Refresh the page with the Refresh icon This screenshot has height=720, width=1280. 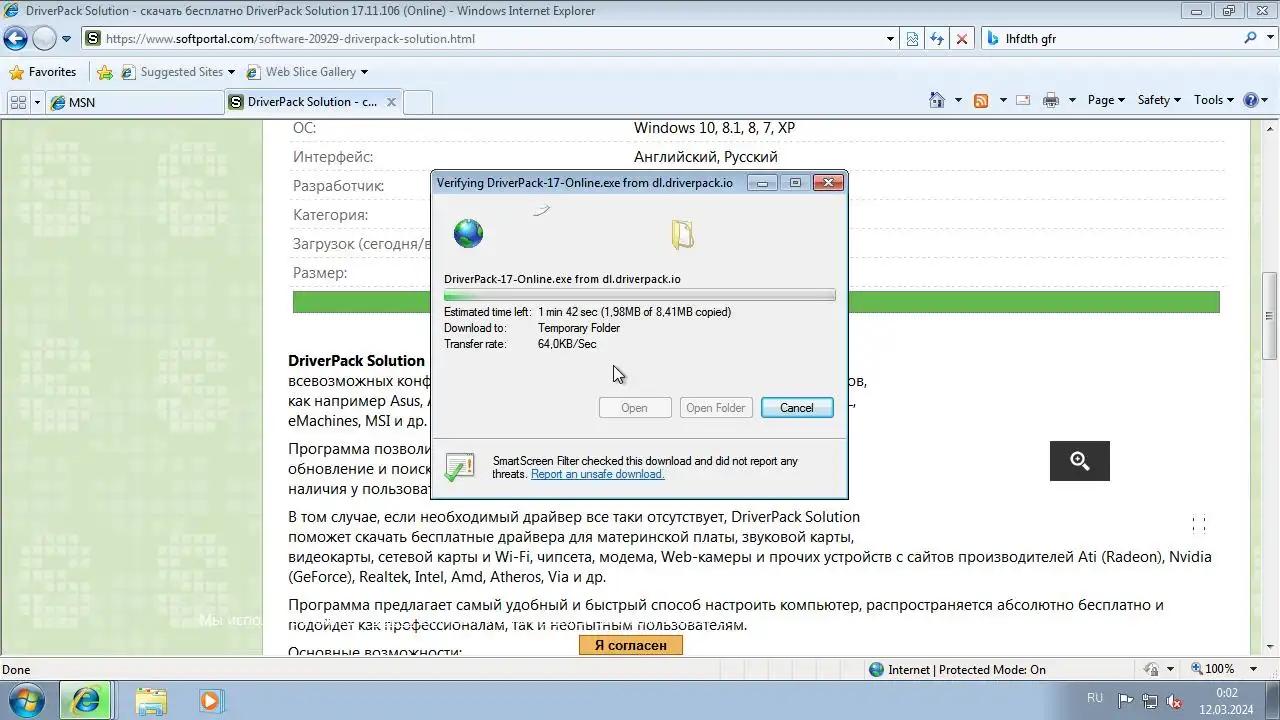tap(937, 39)
